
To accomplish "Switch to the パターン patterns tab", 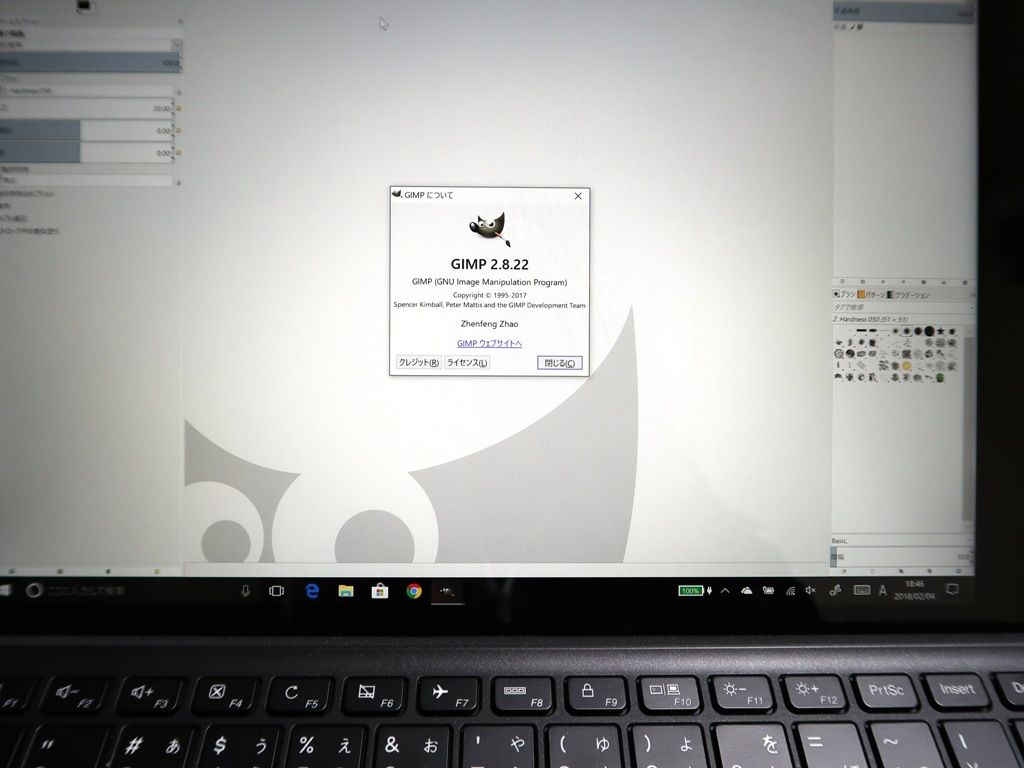I will click(871, 295).
